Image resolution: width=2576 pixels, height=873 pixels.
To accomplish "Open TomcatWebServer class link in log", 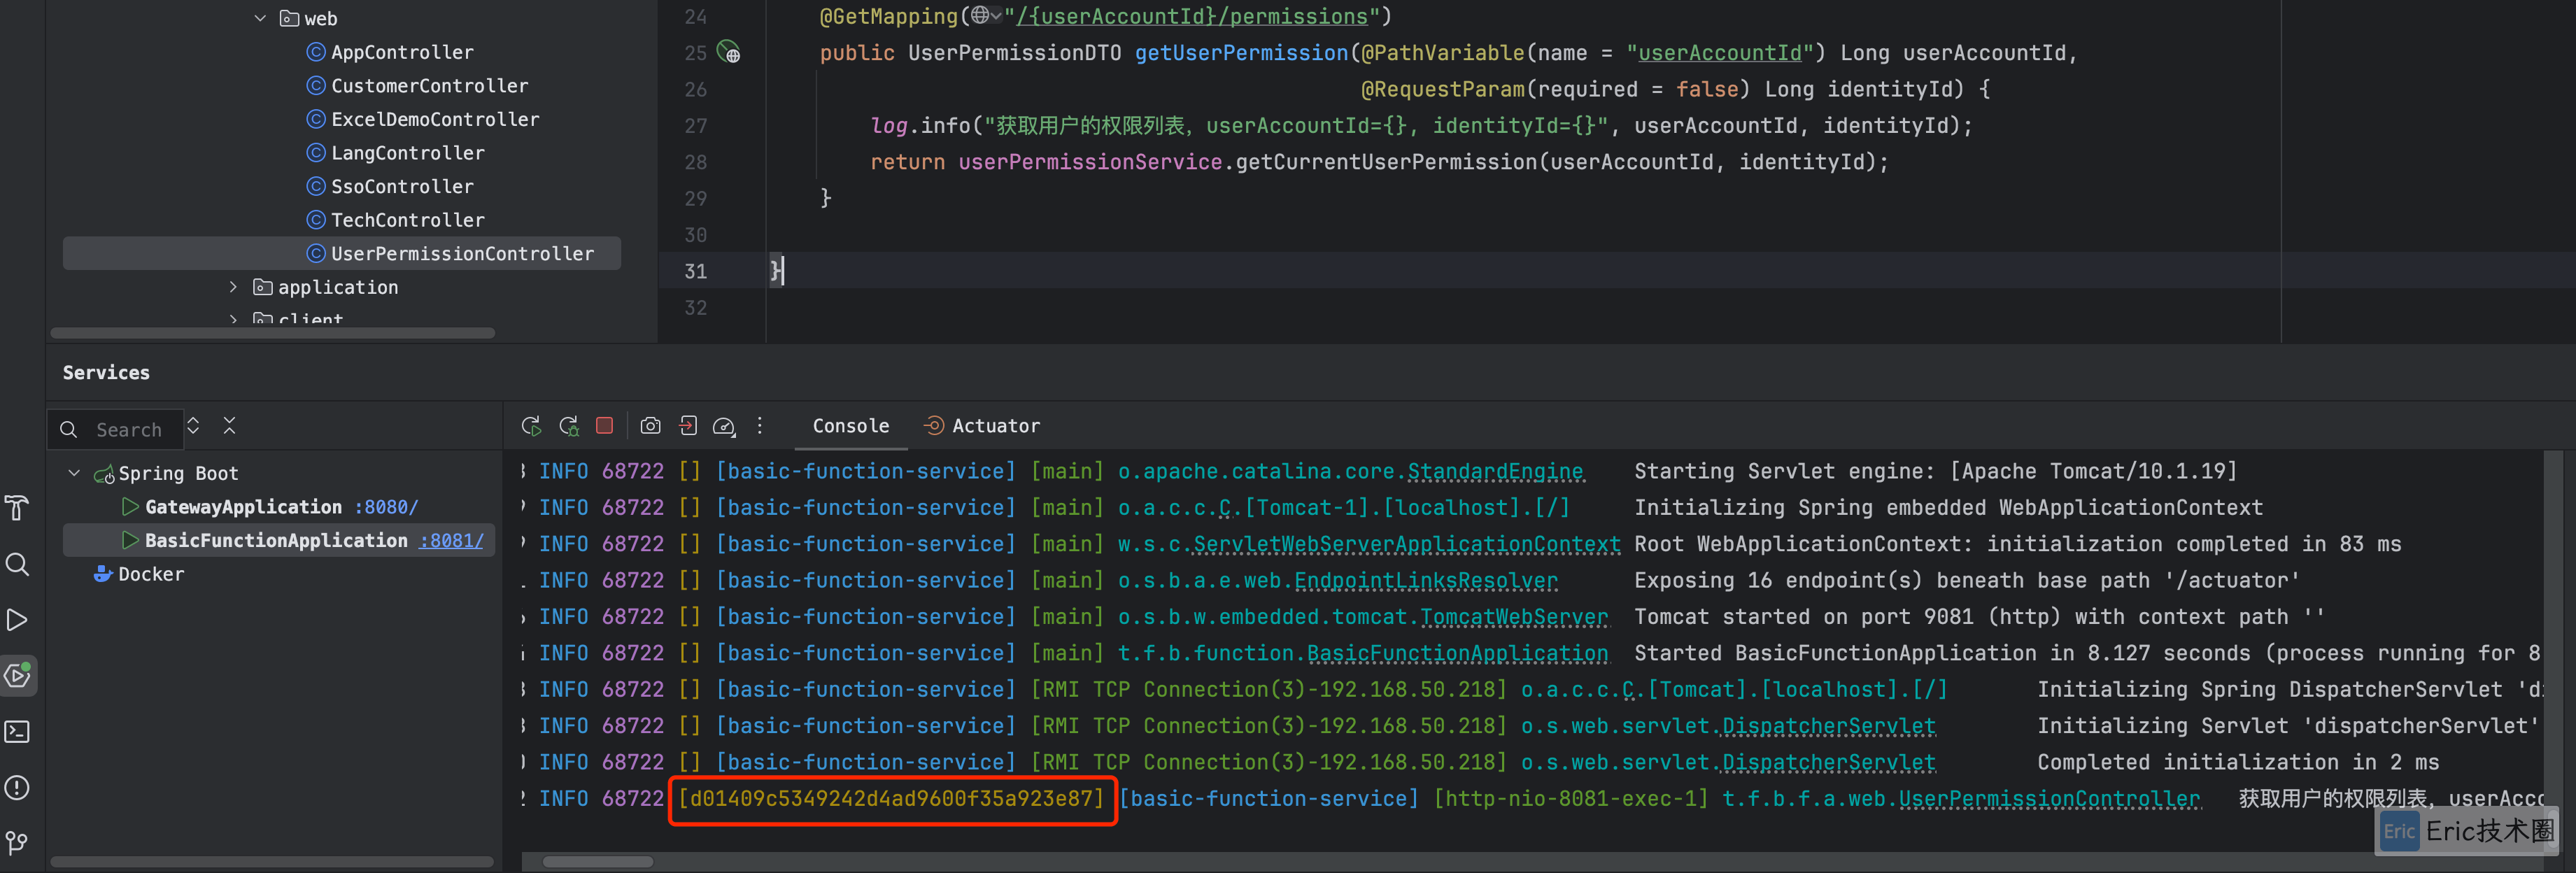I will [x=1514, y=617].
